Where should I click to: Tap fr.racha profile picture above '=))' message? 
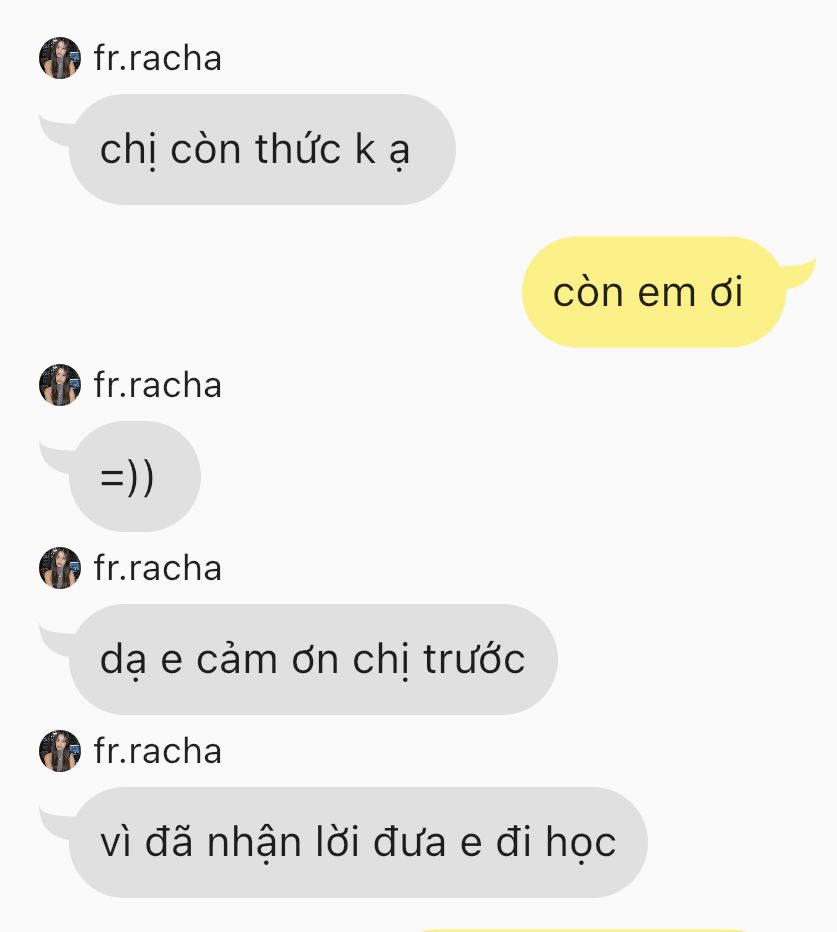click(59, 385)
